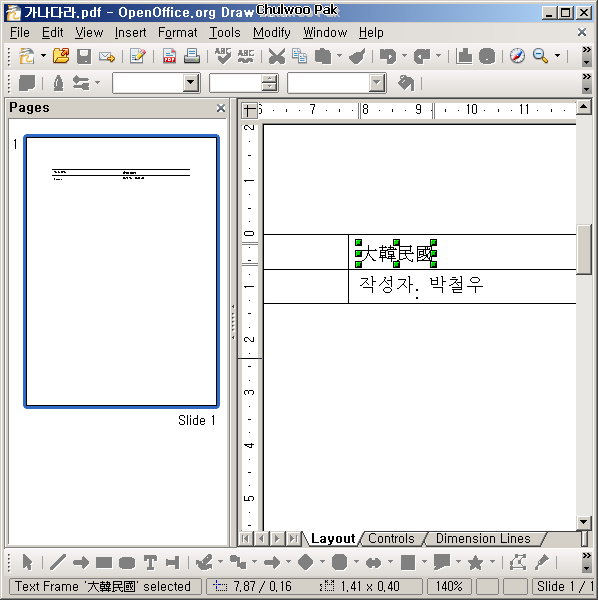Click the Document as E-mail icon
The height and width of the screenshot is (600, 598).
point(107,57)
